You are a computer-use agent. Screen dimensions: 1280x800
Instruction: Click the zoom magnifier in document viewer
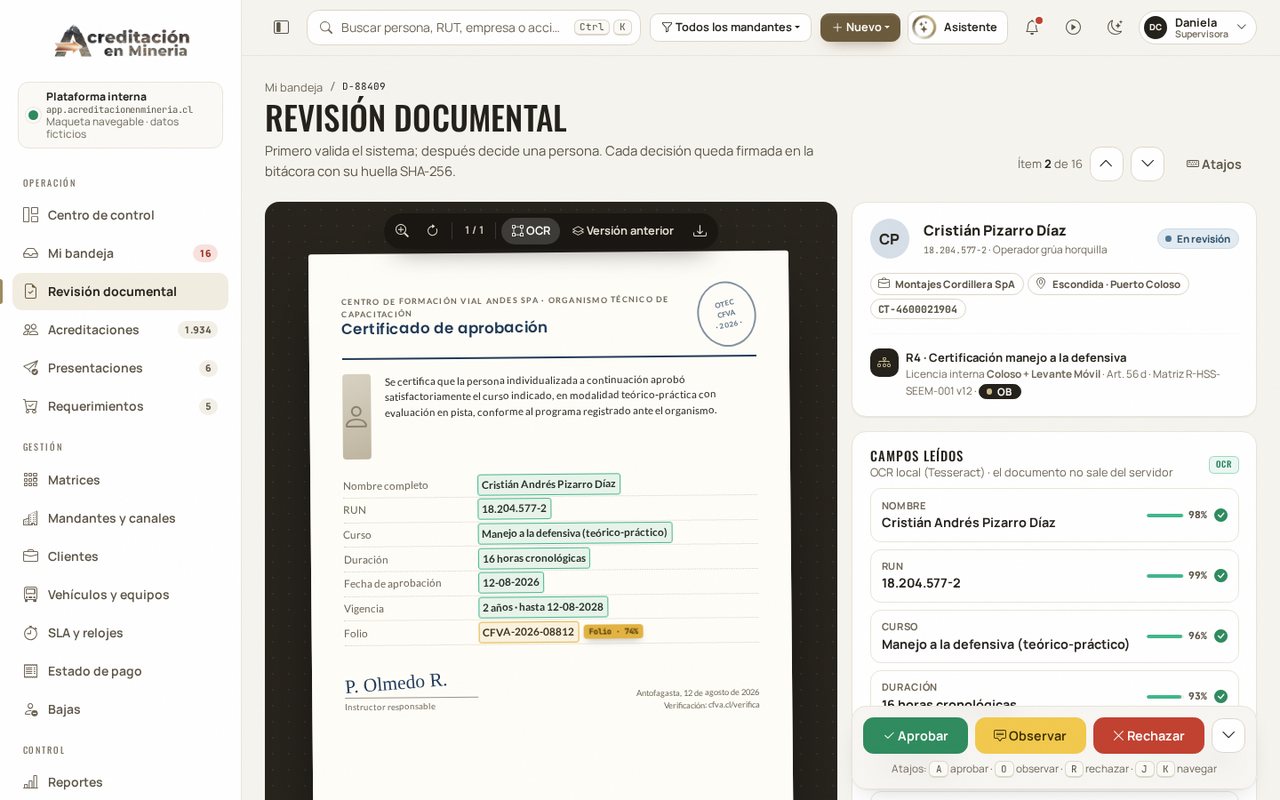pyautogui.click(x=402, y=231)
